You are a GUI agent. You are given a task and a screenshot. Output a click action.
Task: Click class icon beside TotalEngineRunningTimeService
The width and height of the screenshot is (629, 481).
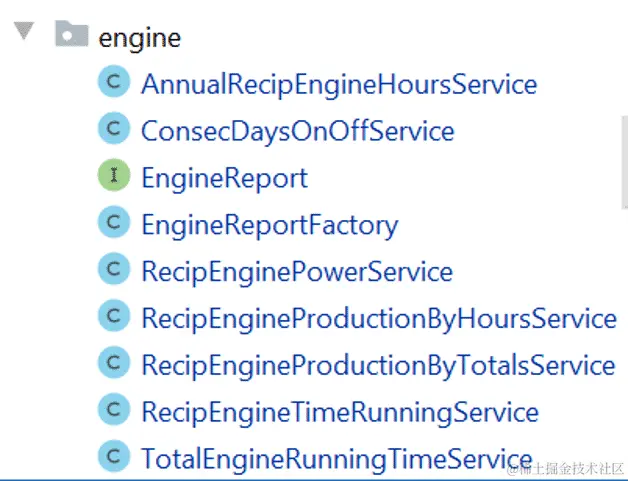pyautogui.click(x=114, y=456)
